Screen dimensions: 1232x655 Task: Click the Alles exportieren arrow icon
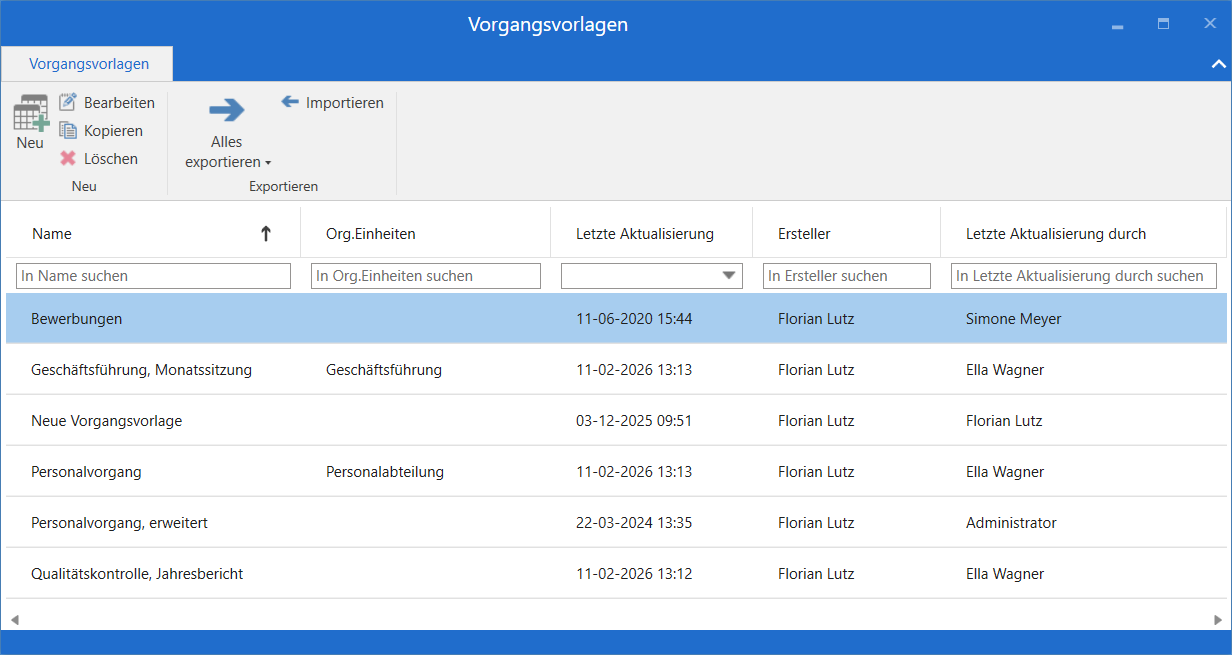click(x=227, y=110)
